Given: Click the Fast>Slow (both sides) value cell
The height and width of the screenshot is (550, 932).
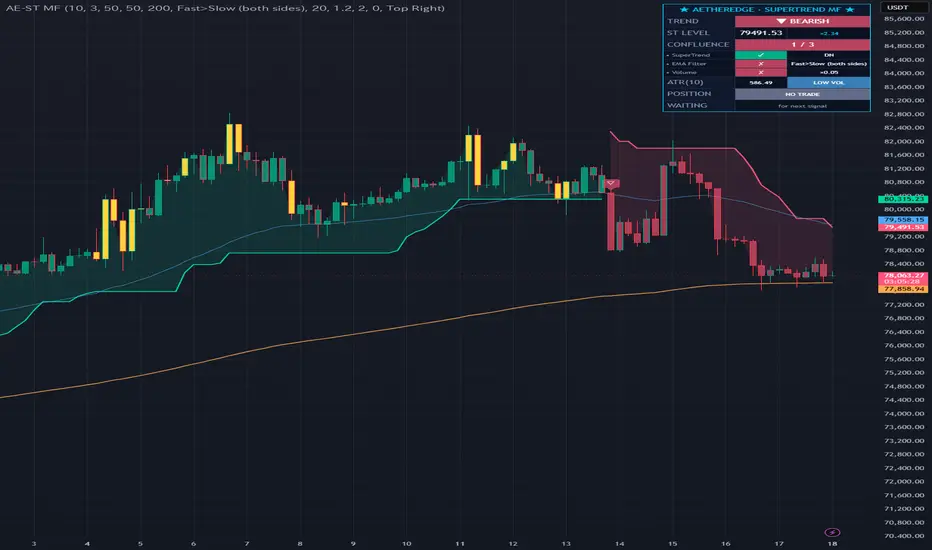Looking at the screenshot, I should click(829, 64).
